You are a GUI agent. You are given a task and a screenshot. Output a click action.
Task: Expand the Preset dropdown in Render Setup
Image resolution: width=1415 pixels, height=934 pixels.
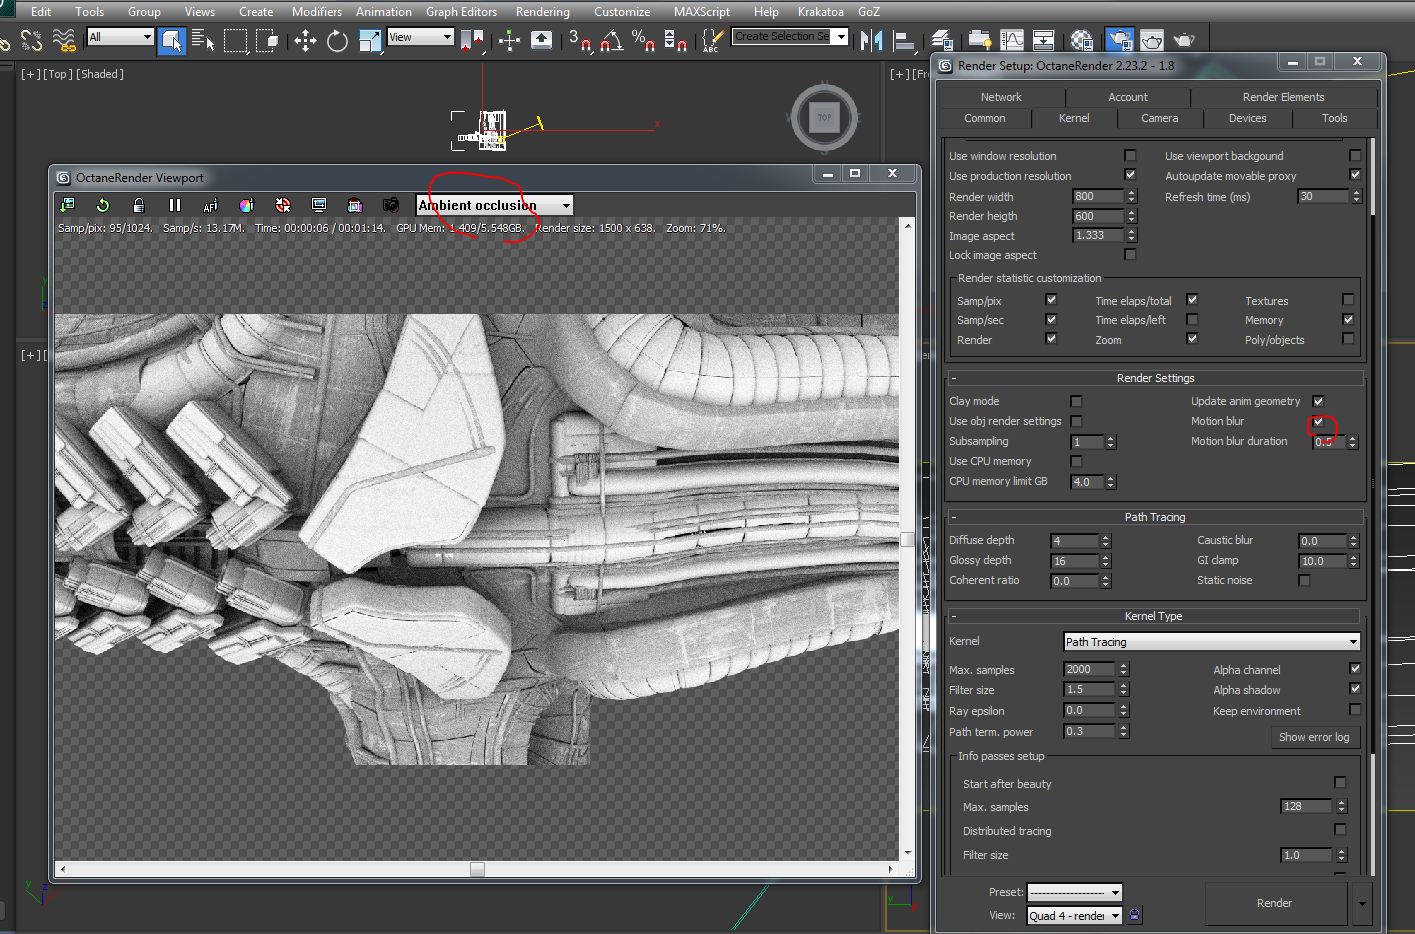click(1074, 892)
